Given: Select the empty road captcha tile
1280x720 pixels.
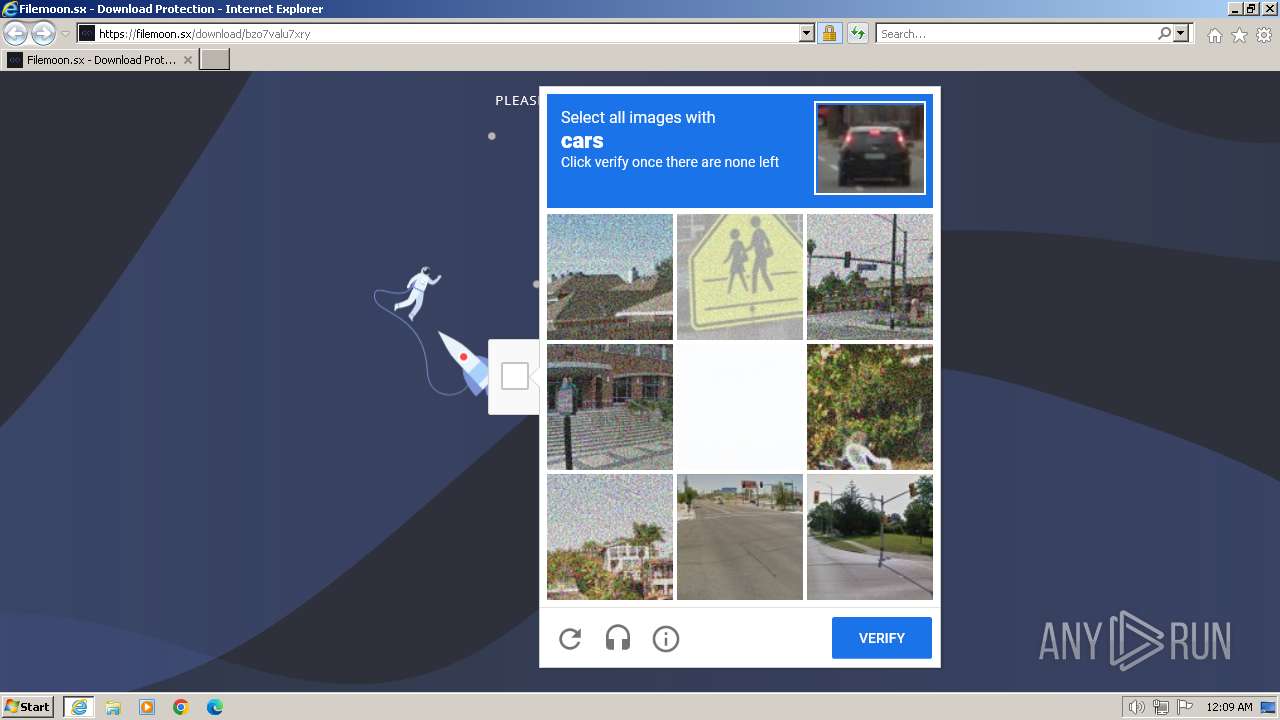Looking at the screenshot, I should 740,537.
